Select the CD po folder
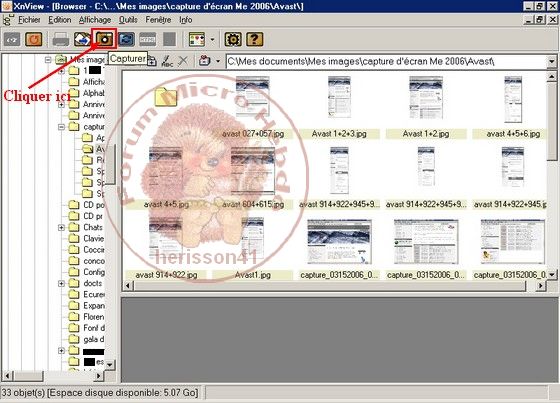This screenshot has height=403, width=560. click(x=86, y=205)
